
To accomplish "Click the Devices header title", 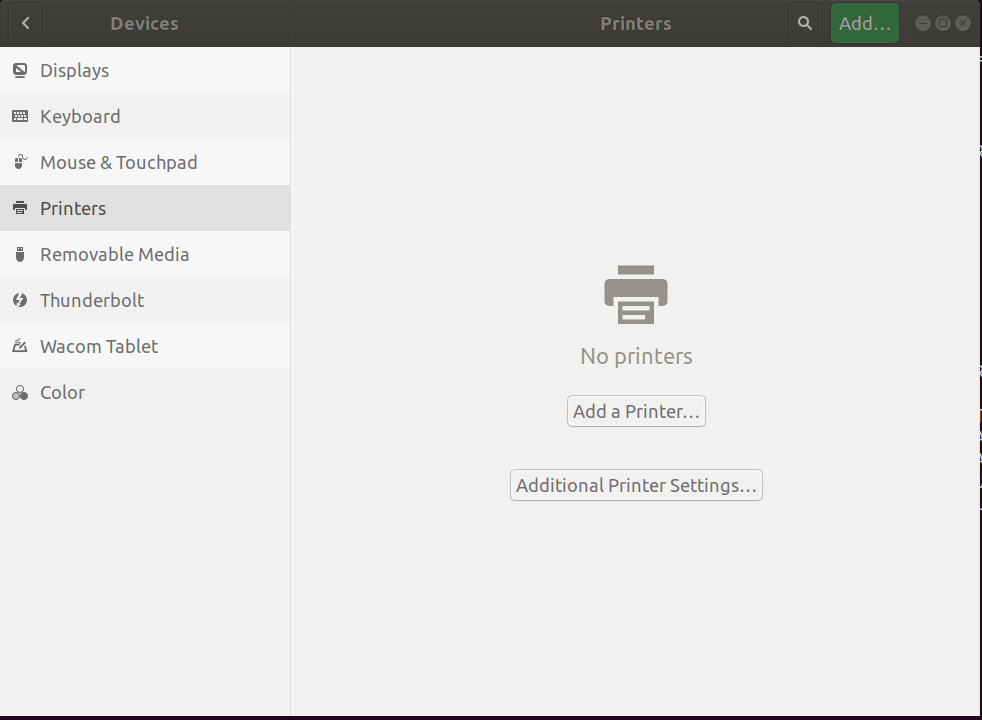I will click(144, 23).
